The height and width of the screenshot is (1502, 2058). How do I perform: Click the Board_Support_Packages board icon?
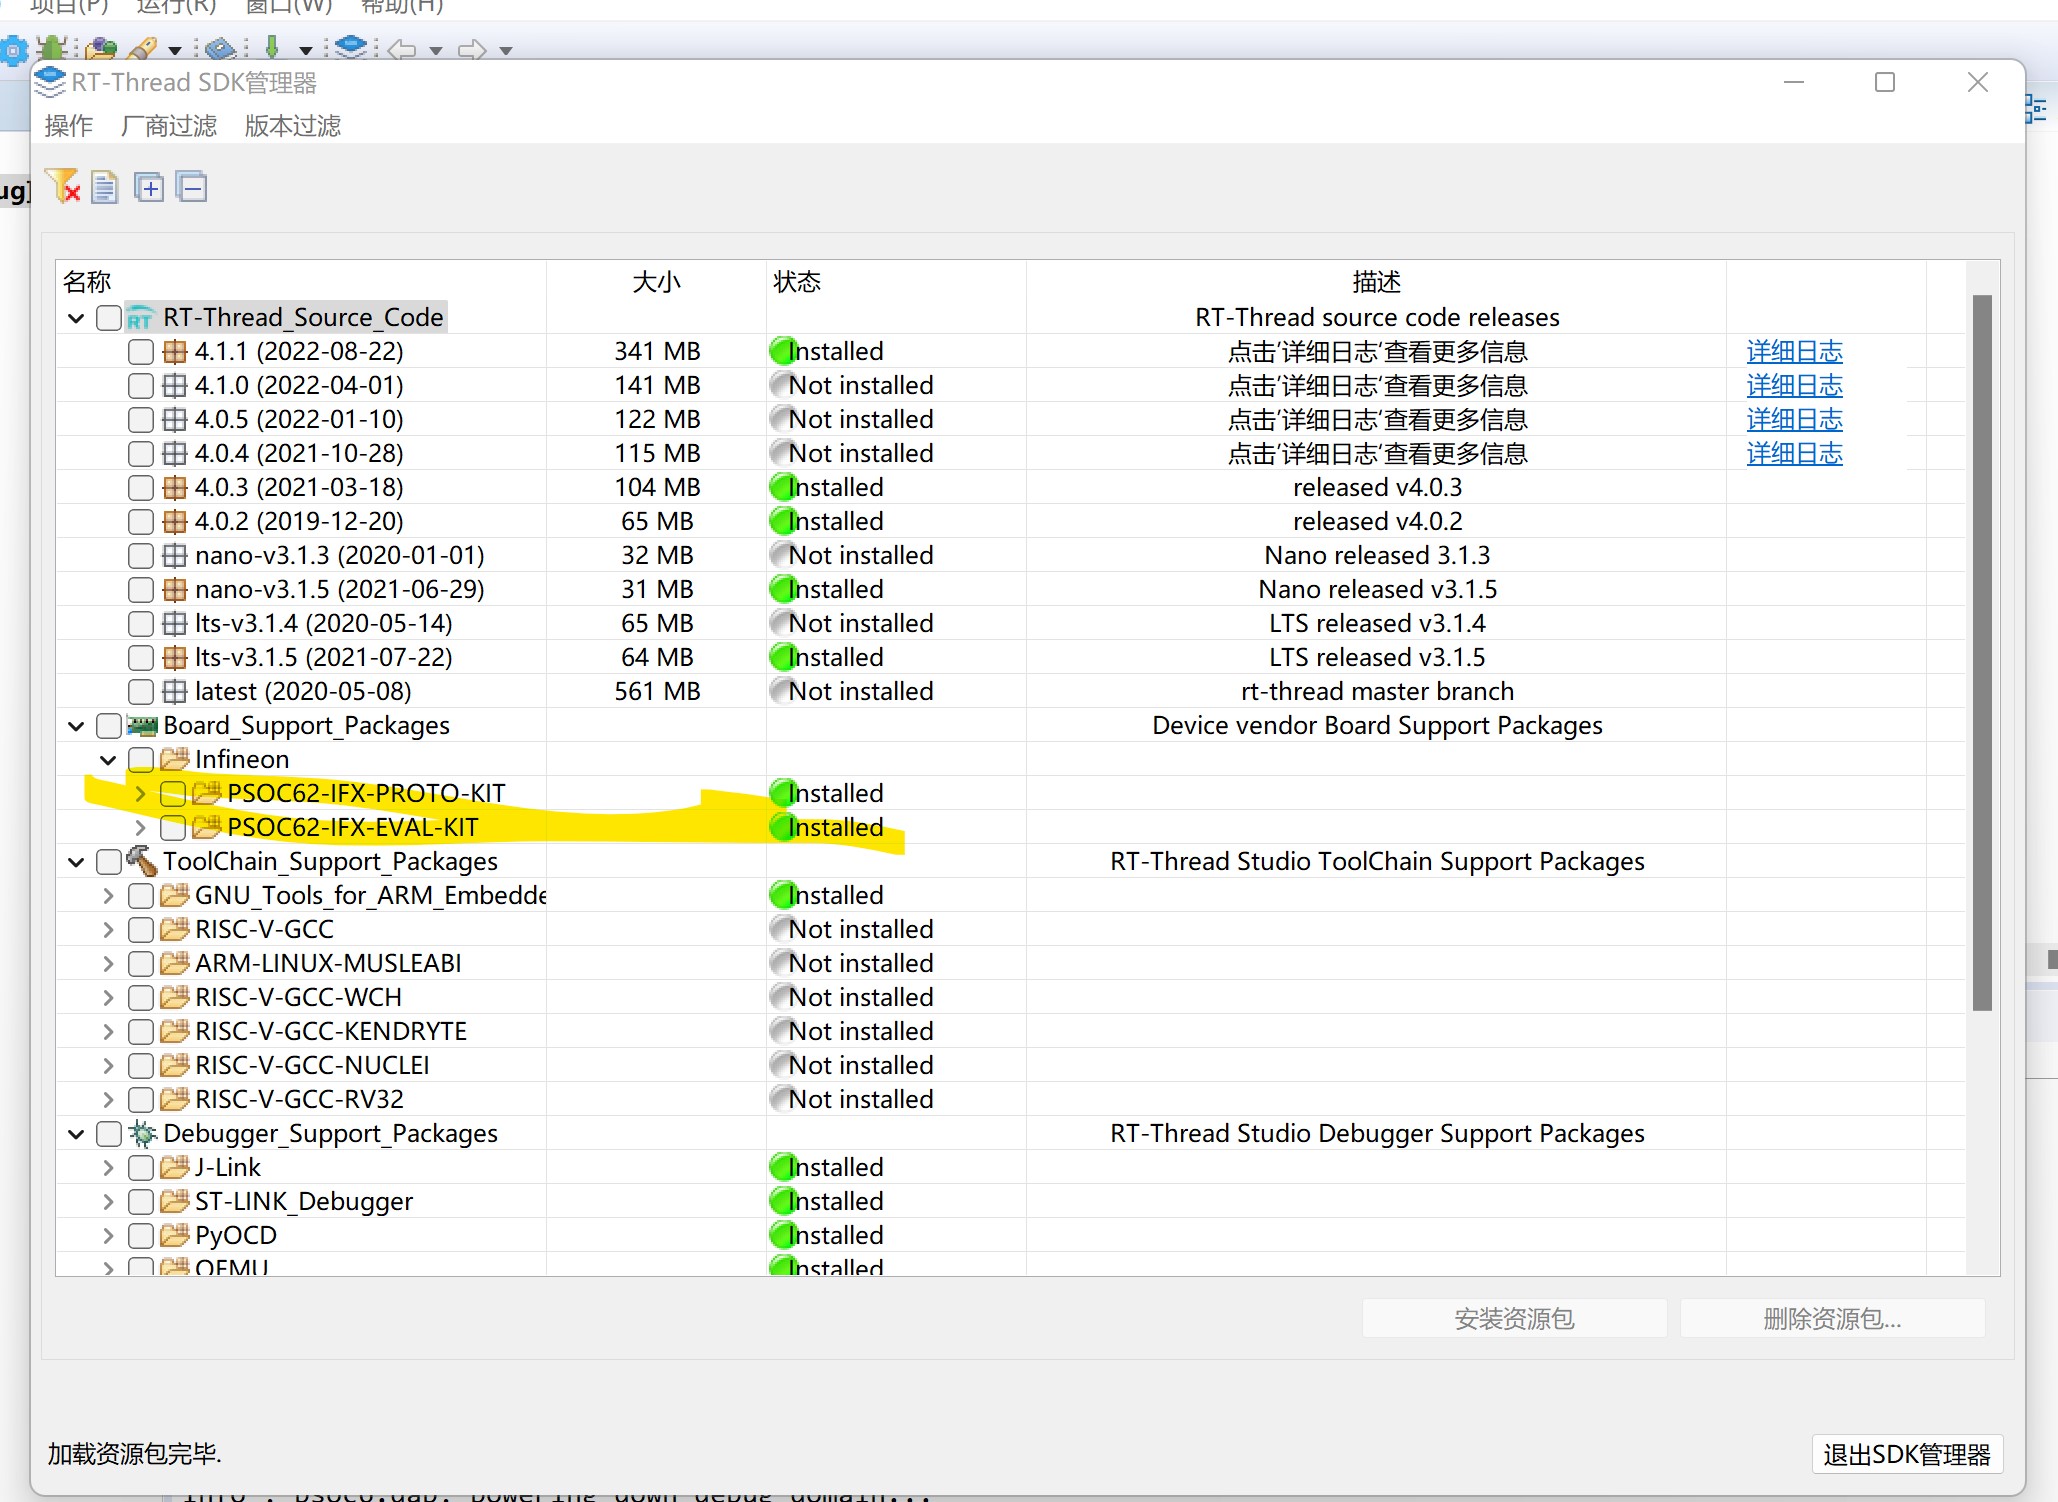pos(142,725)
